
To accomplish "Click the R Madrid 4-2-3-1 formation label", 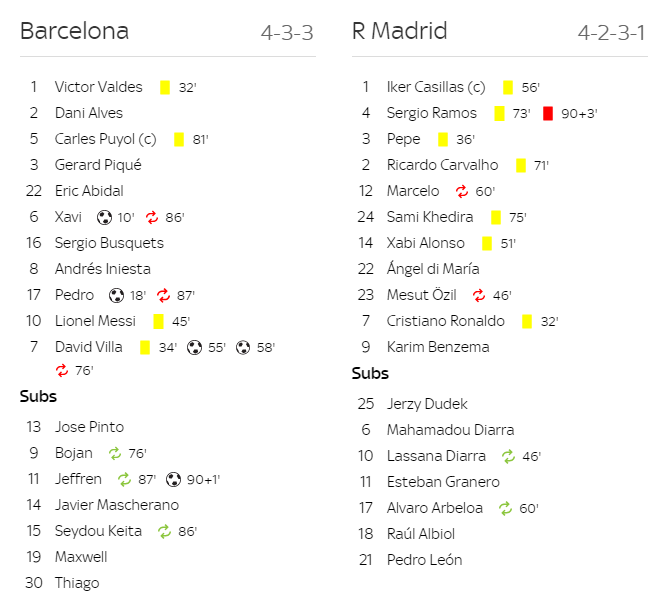I will click(x=612, y=33).
